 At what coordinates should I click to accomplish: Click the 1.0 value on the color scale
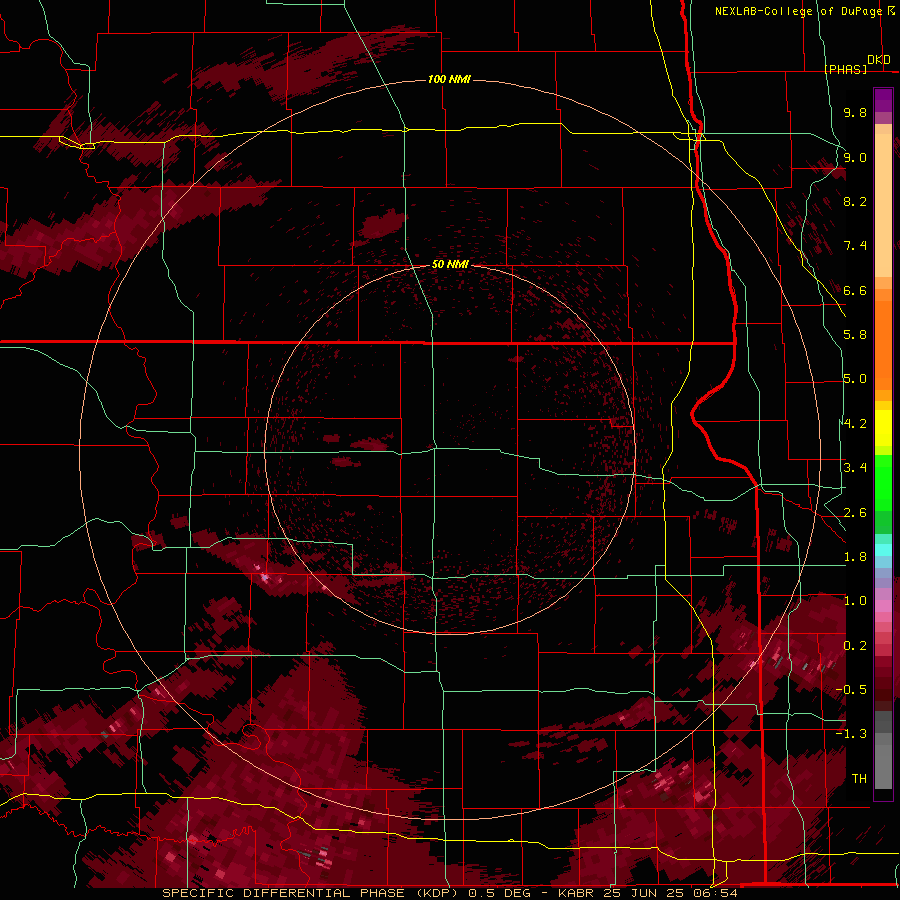tap(855, 601)
